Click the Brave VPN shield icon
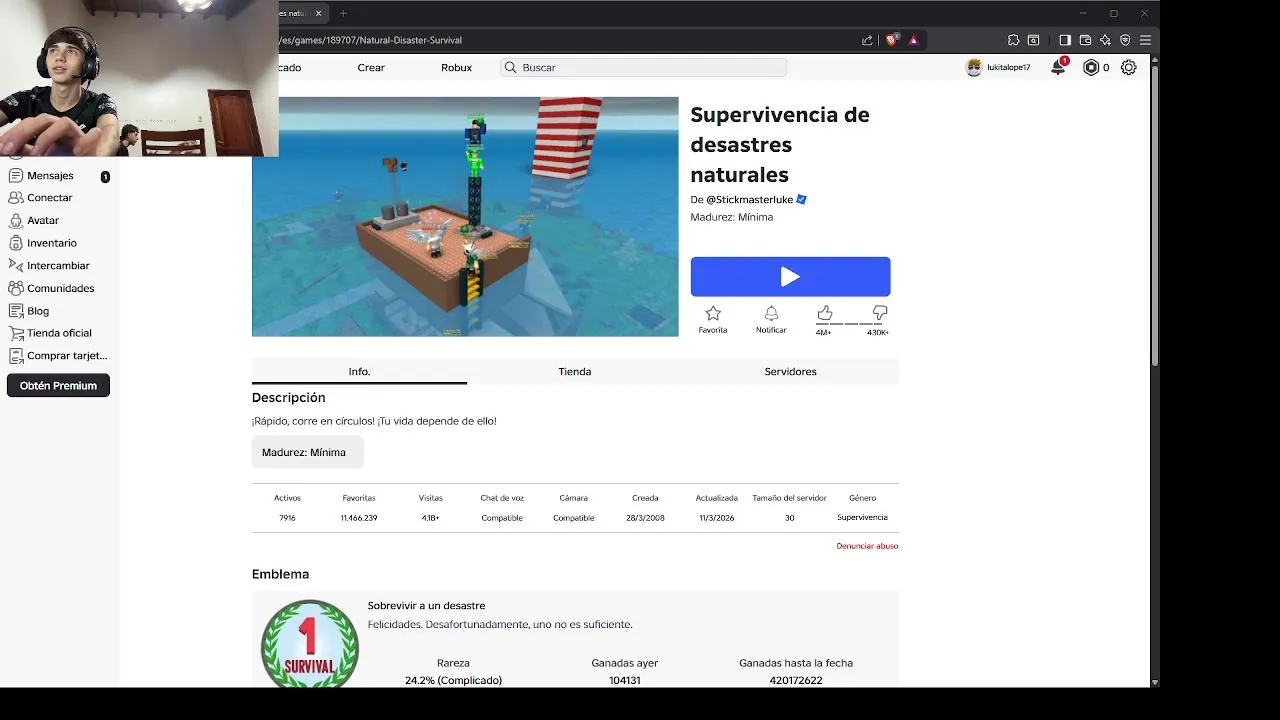The image size is (1280, 720). (1125, 40)
